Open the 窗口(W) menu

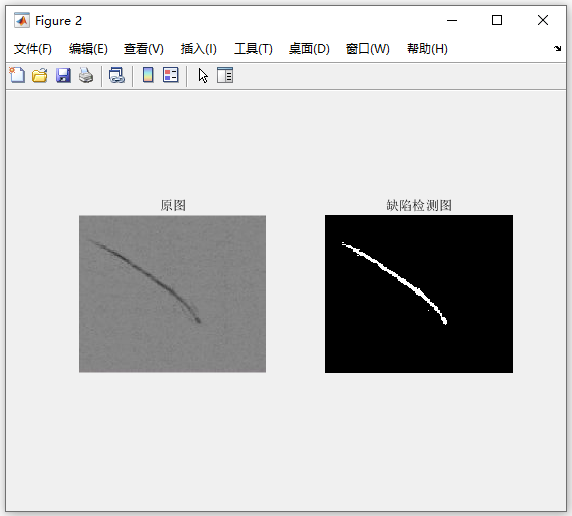tap(368, 49)
